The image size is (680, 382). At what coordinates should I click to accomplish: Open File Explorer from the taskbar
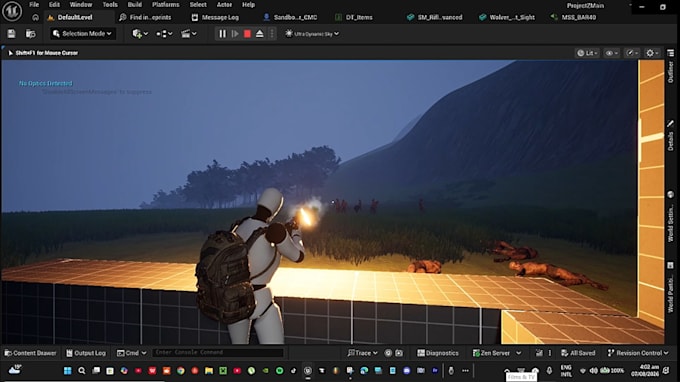click(x=209, y=371)
